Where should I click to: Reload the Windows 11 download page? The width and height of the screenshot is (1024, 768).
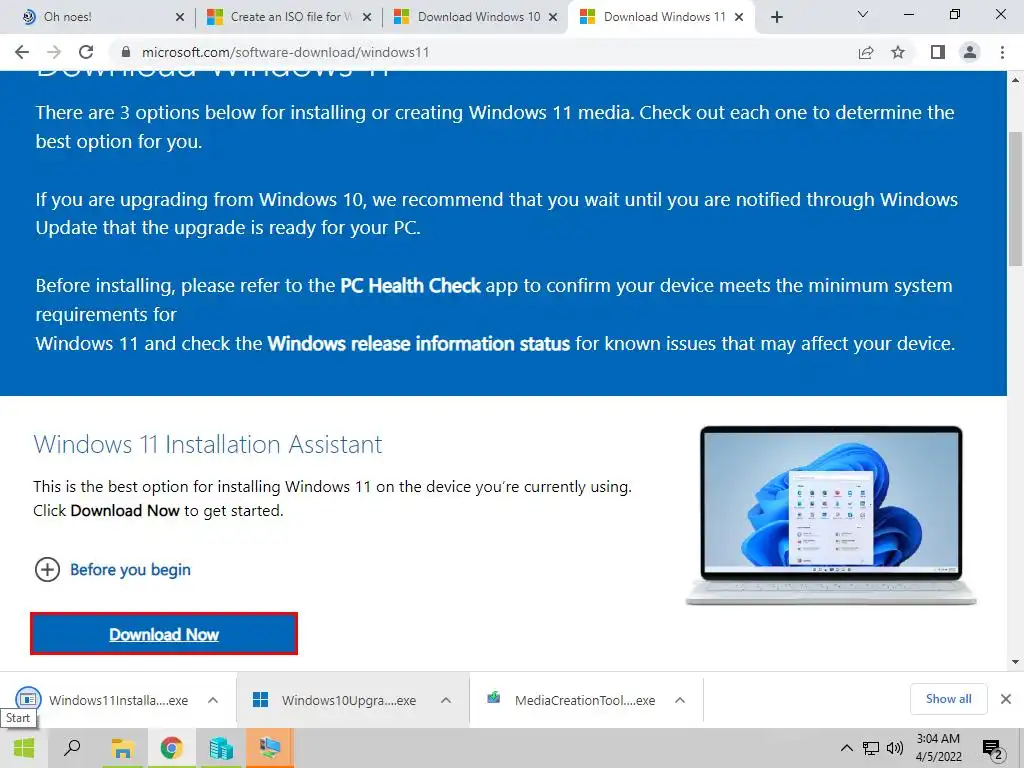86,52
